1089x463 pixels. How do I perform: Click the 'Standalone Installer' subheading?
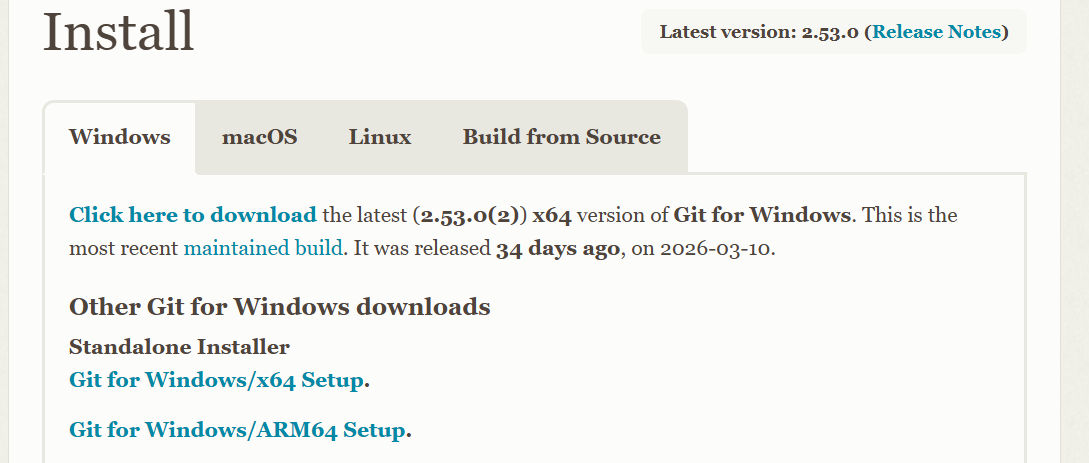tap(179, 347)
